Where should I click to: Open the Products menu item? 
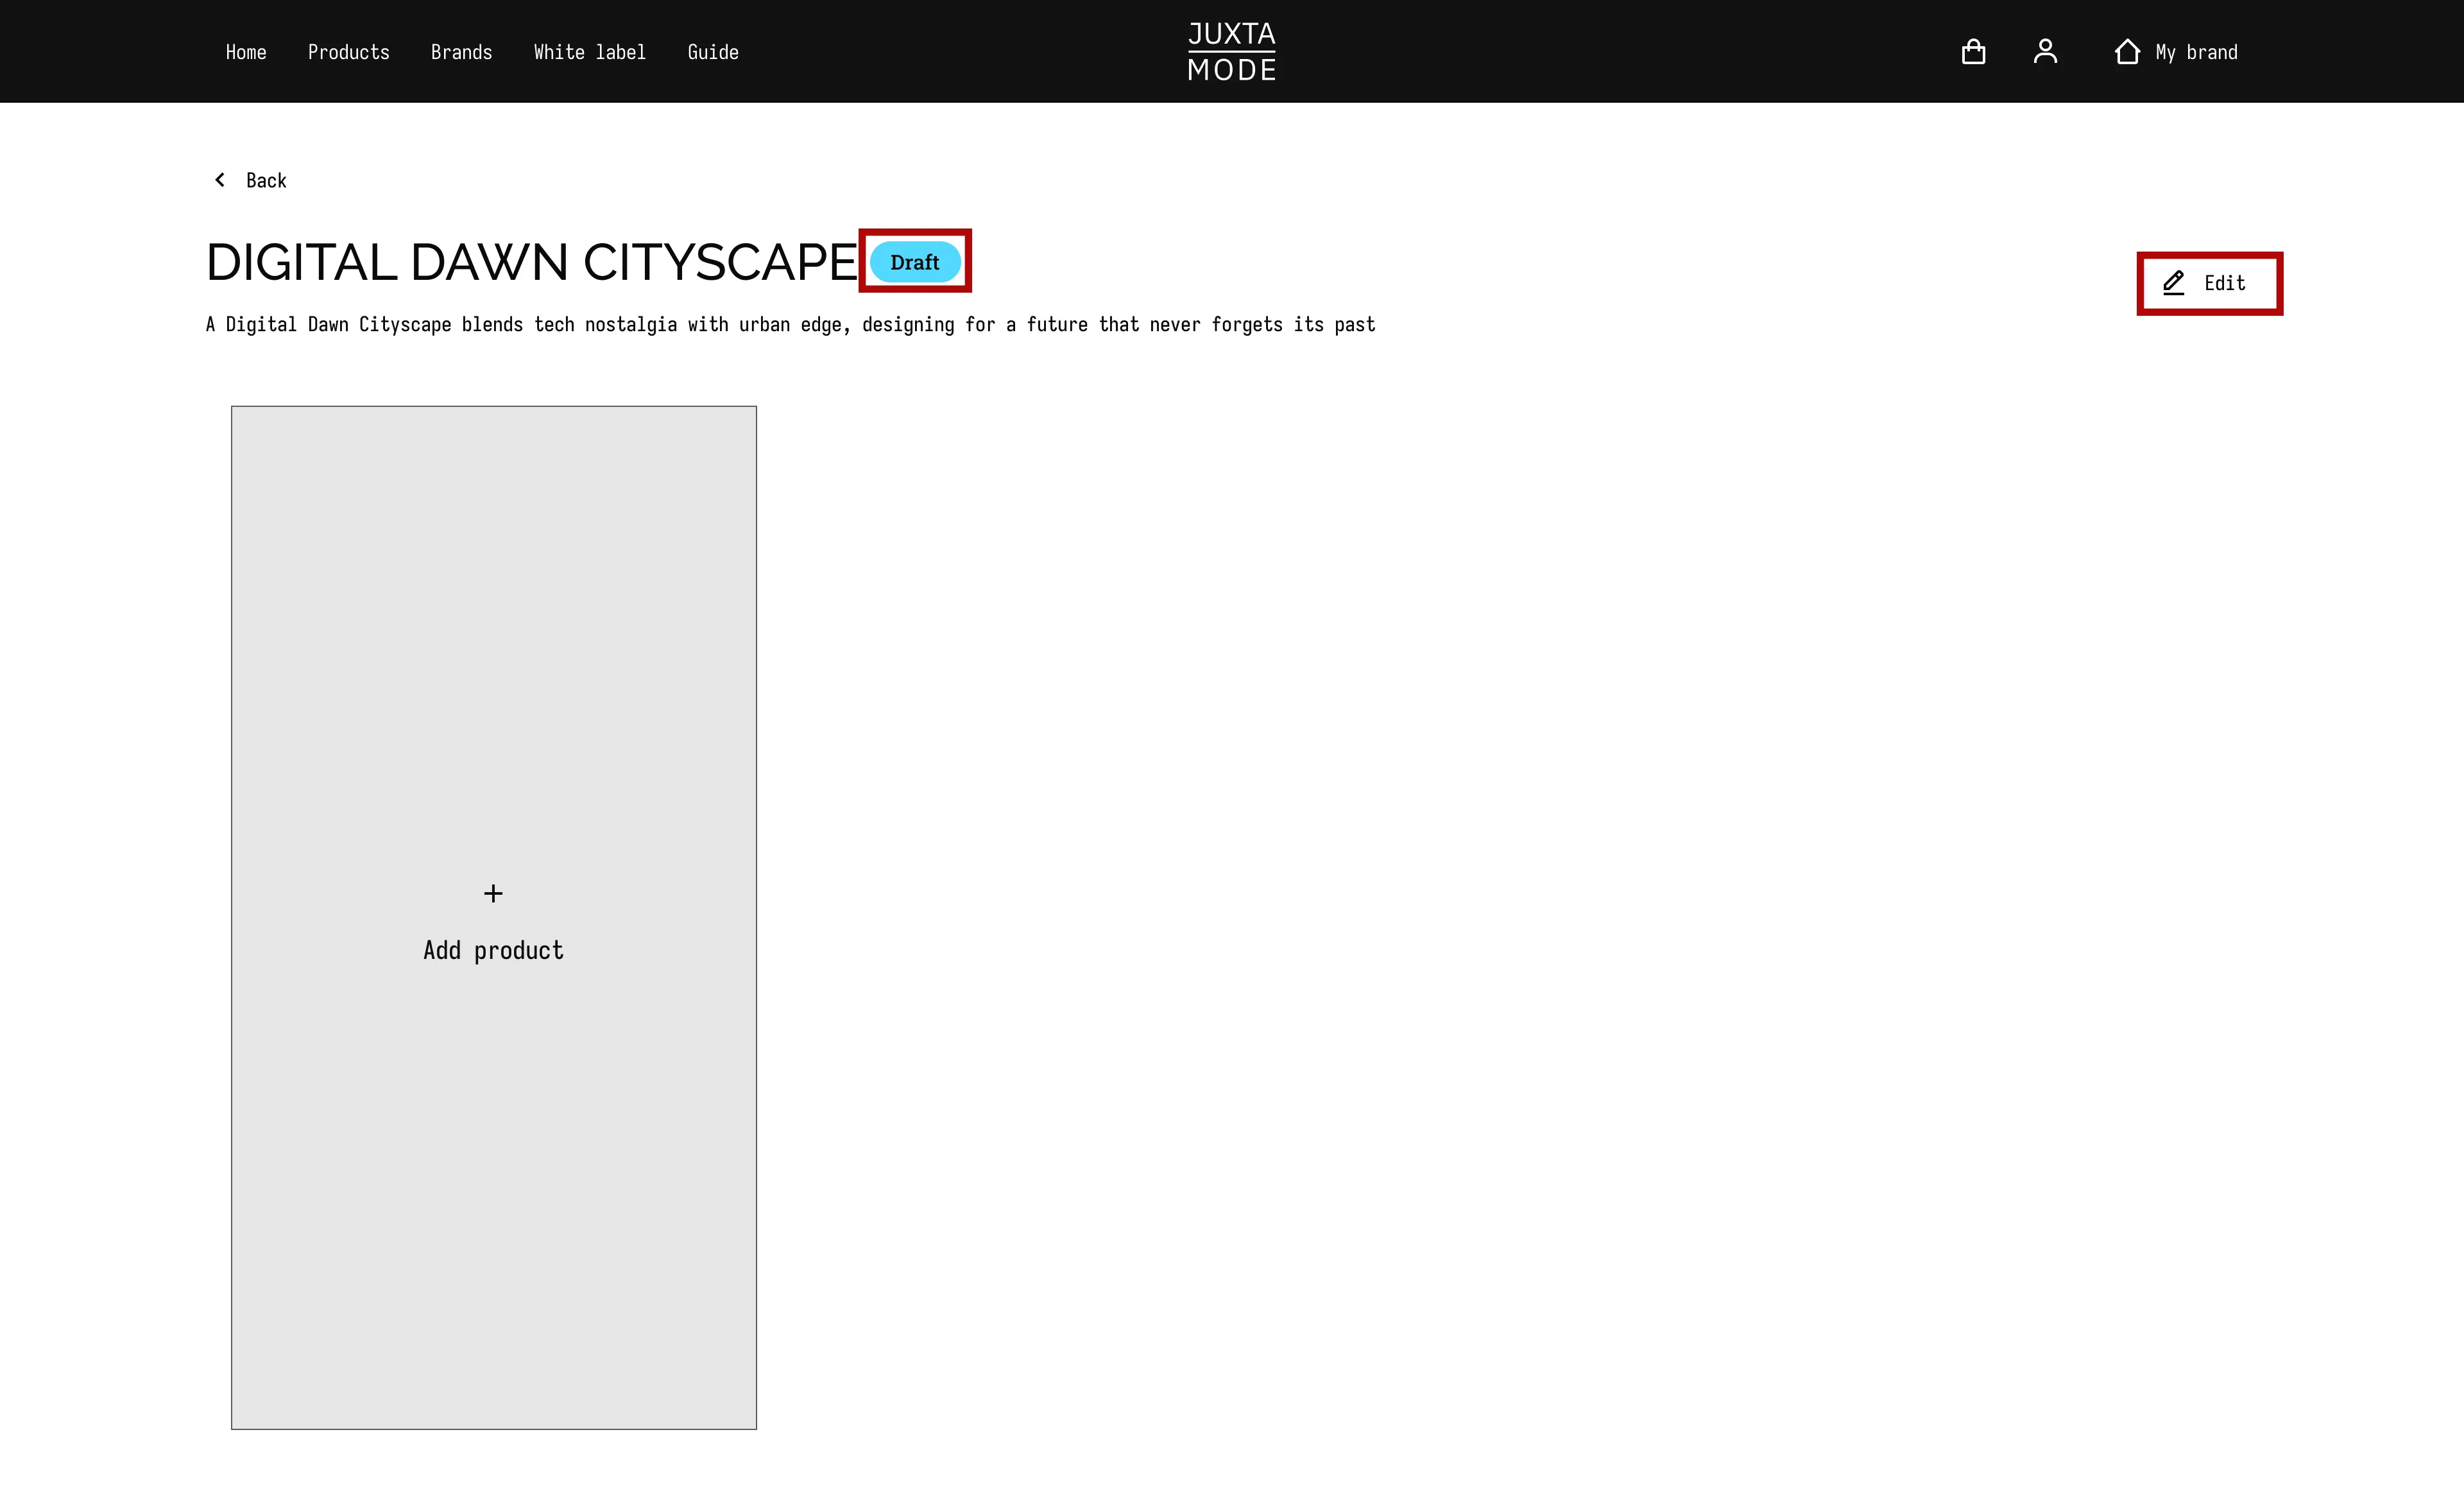coord(348,52)
